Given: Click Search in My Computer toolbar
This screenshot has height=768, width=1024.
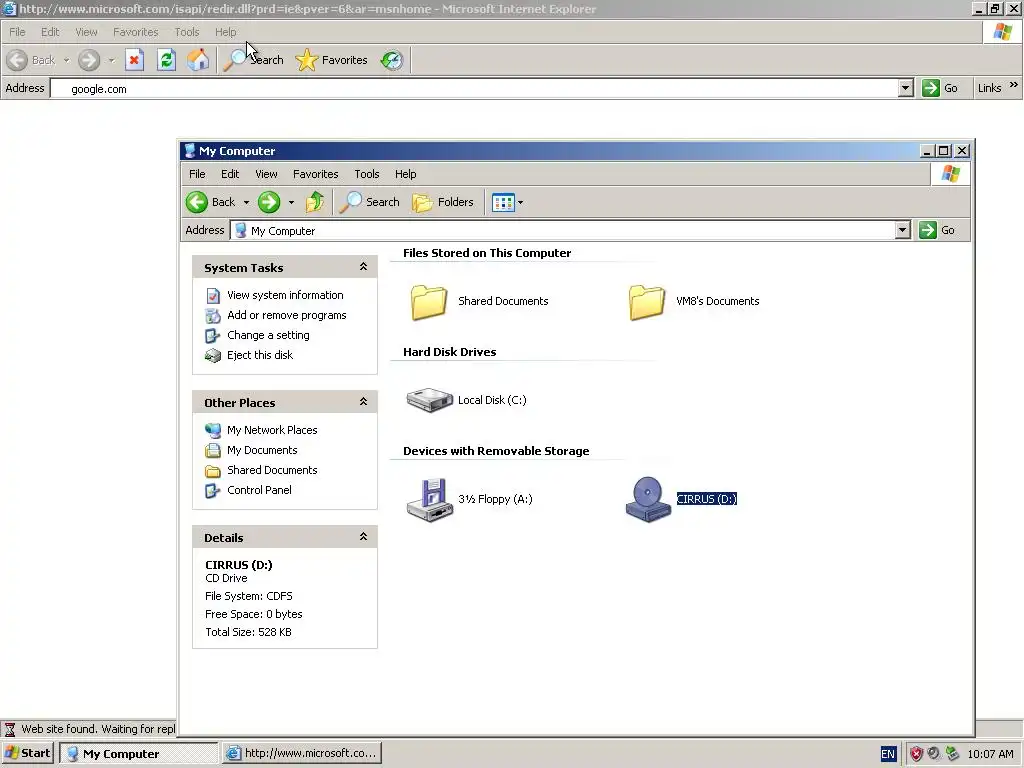Looking at the screenshot, I should pos(370,202).
